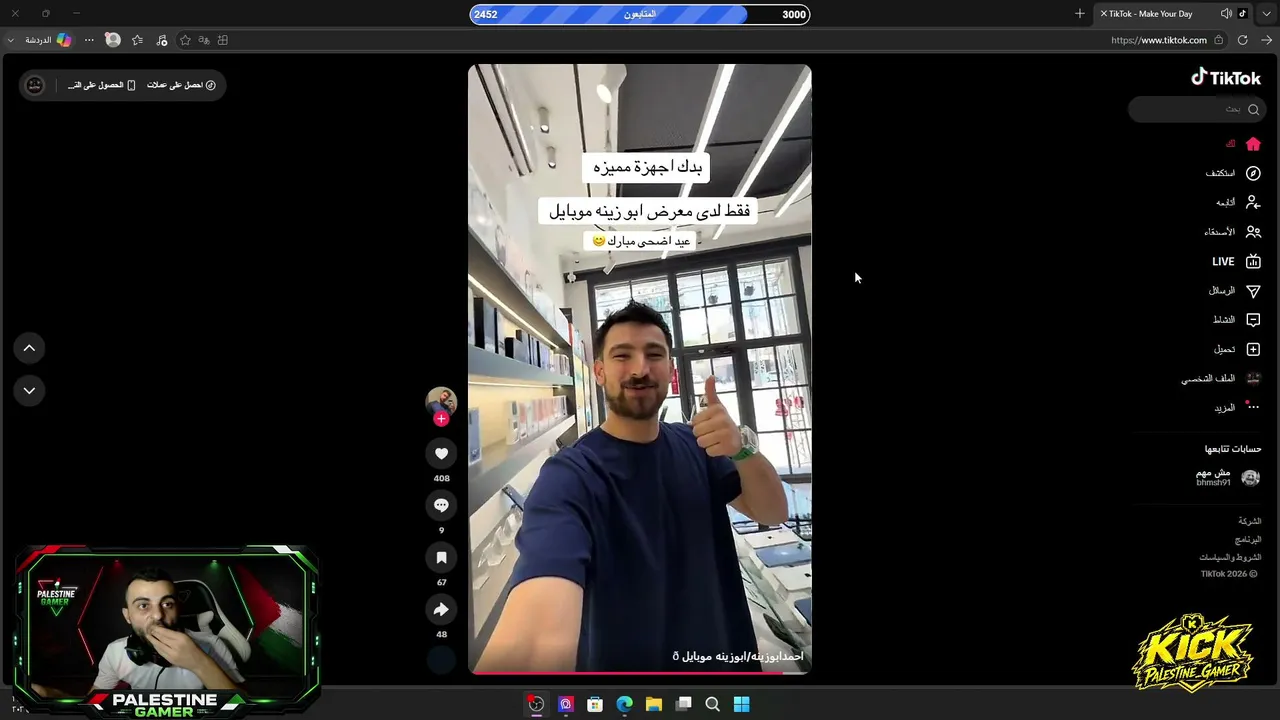Open Explore (استكشف) in the sidebar
The width and height of the screenshot is (1280, 720).
tap(1233, 173)
